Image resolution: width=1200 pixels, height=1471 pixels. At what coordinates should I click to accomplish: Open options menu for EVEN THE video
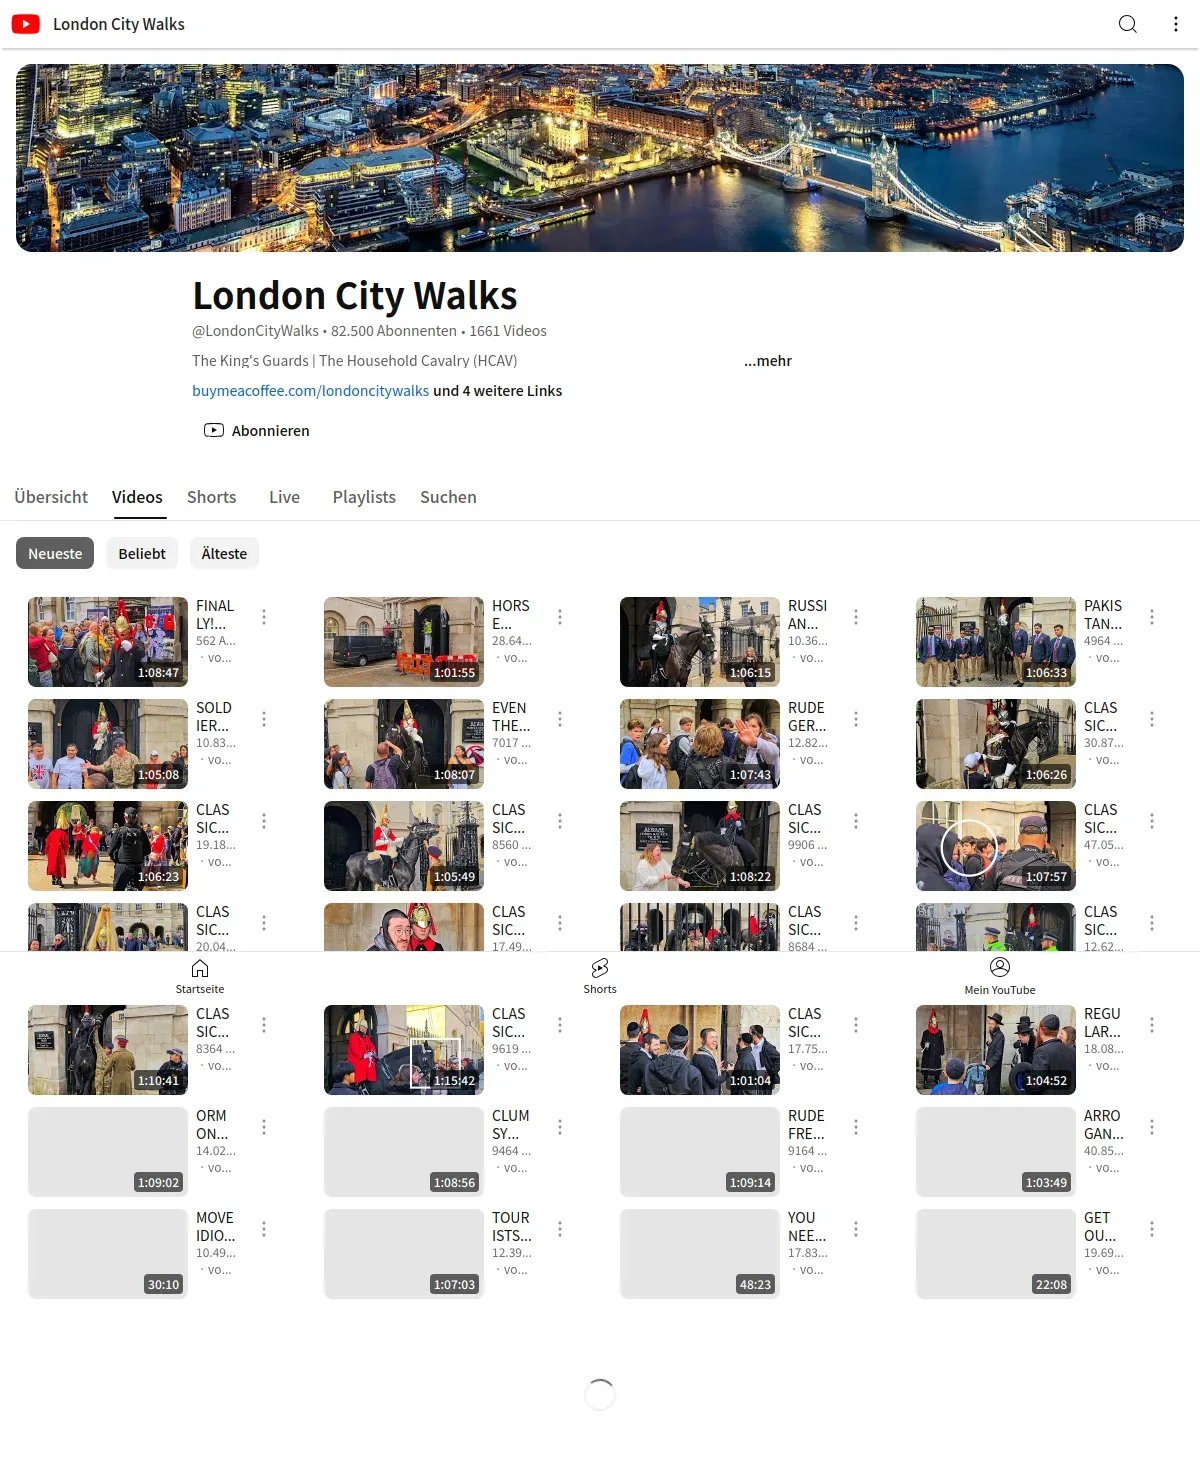[x=560, y=719]
